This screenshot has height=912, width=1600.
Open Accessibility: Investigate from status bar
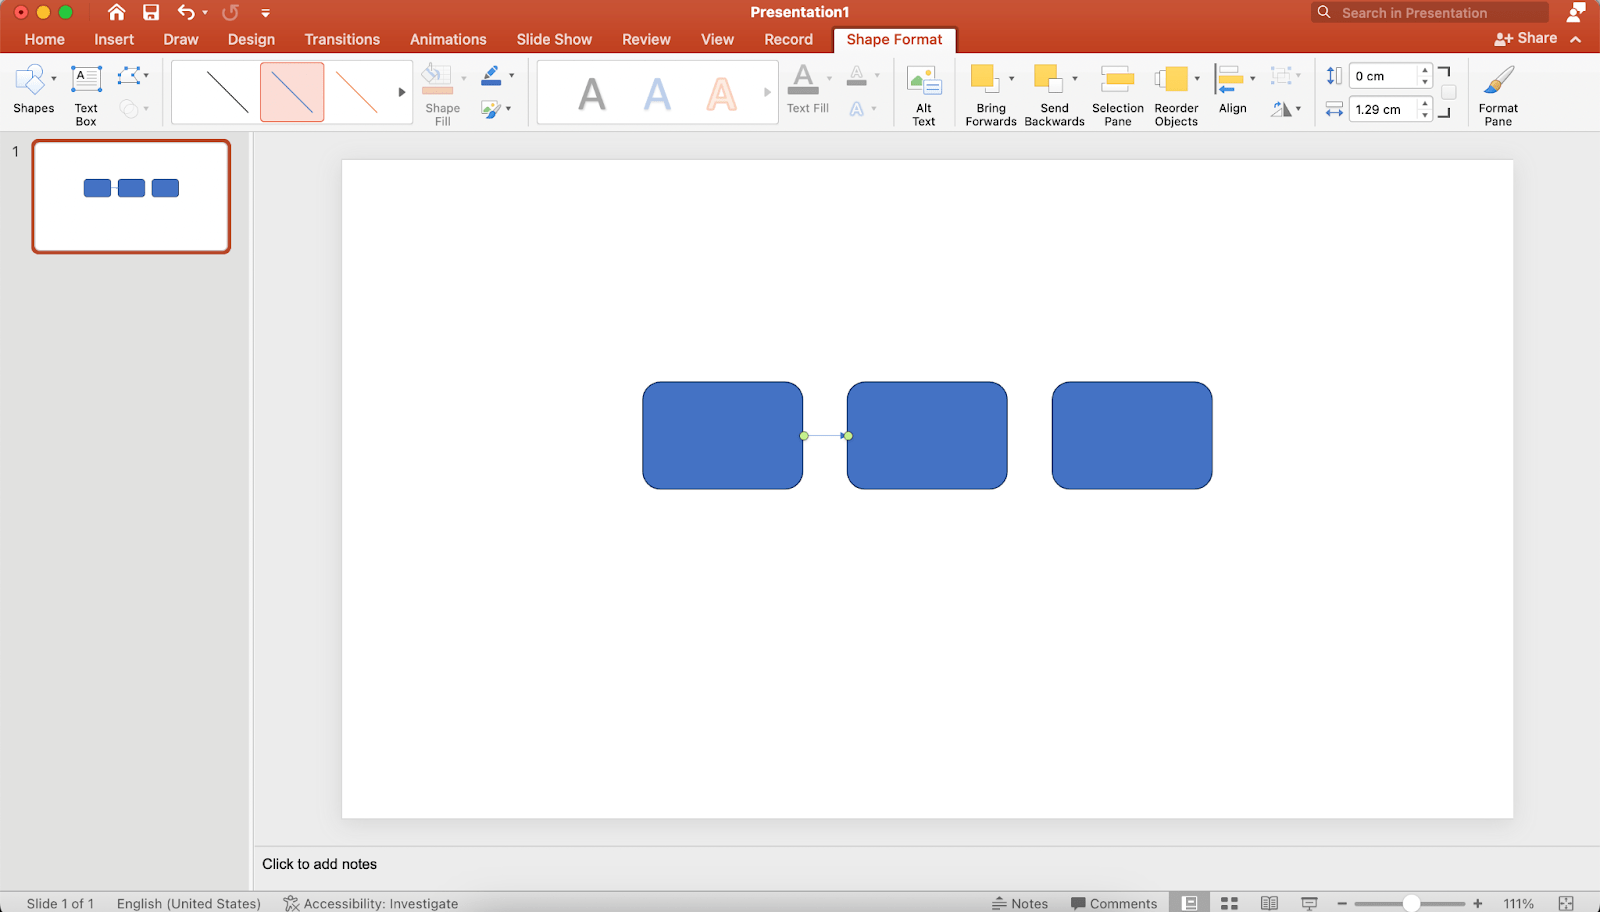[x=370, y=902]
